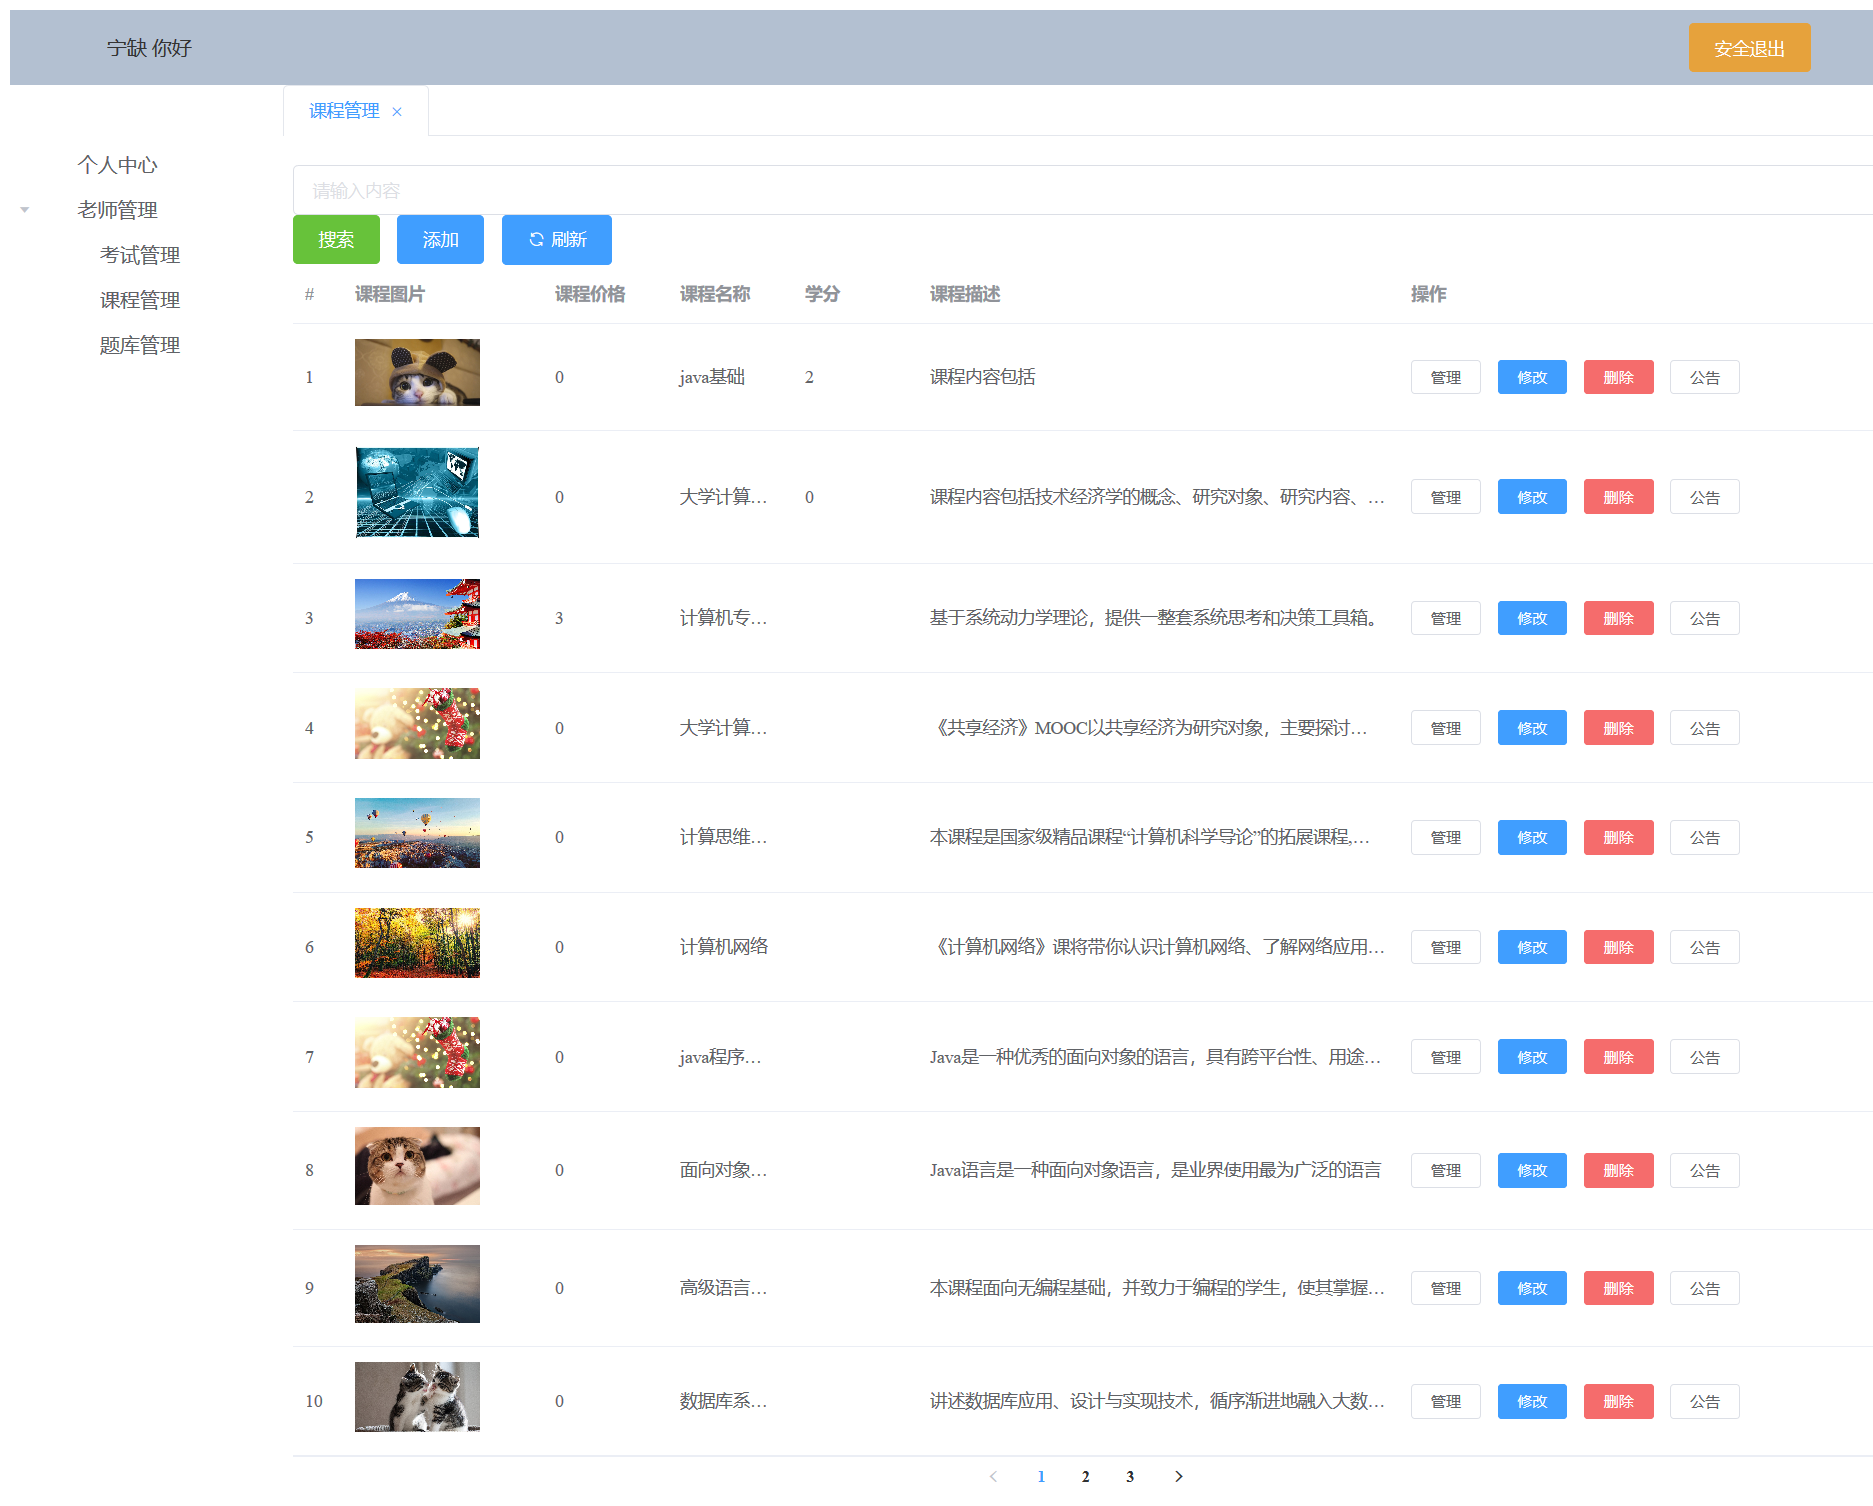Open the 考试管理 sidebar item

[138, 254]
